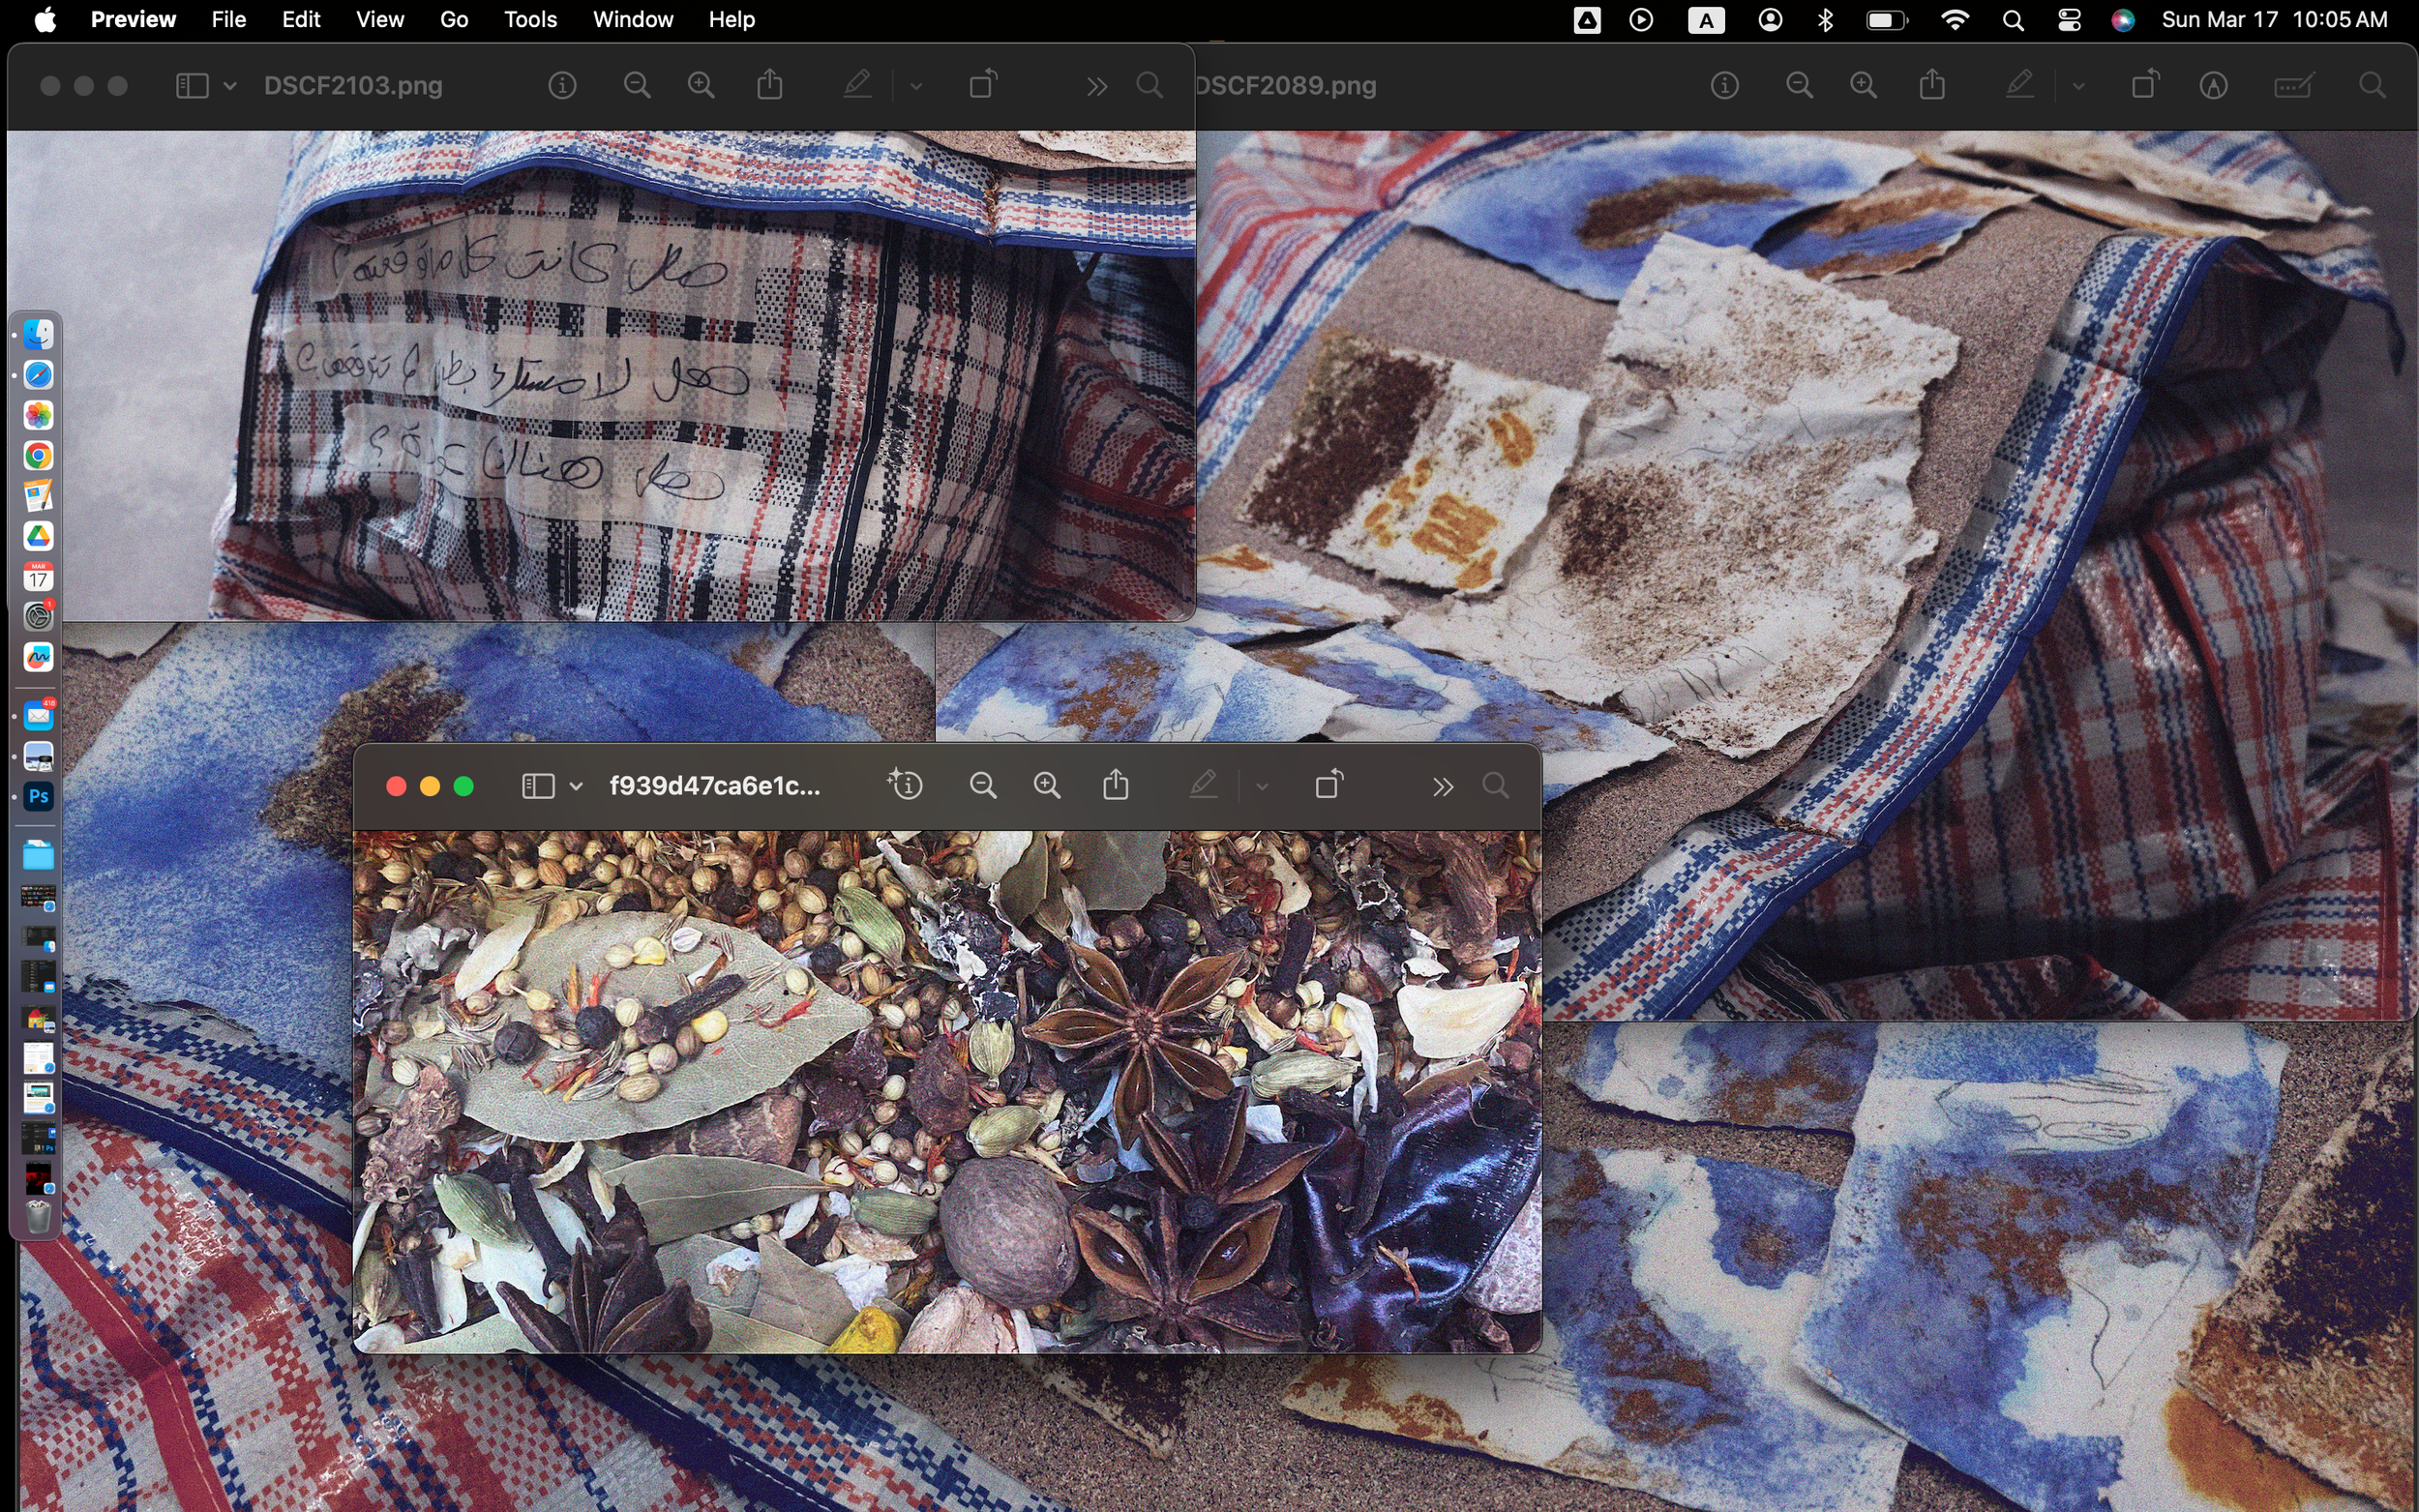Open inspector in the f939d47ca6e1c window
This screenshot has height=1512, width=2419.
[x=905, y=786]
